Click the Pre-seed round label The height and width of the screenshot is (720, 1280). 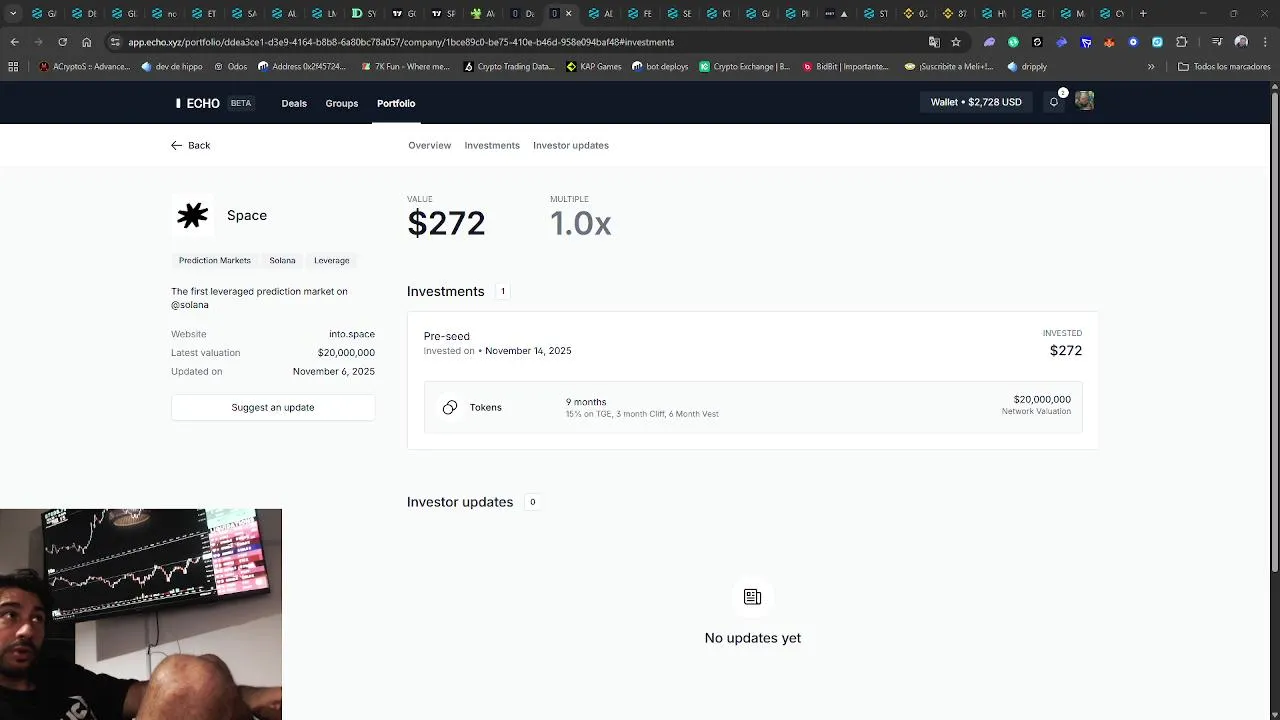click(447, 336)
